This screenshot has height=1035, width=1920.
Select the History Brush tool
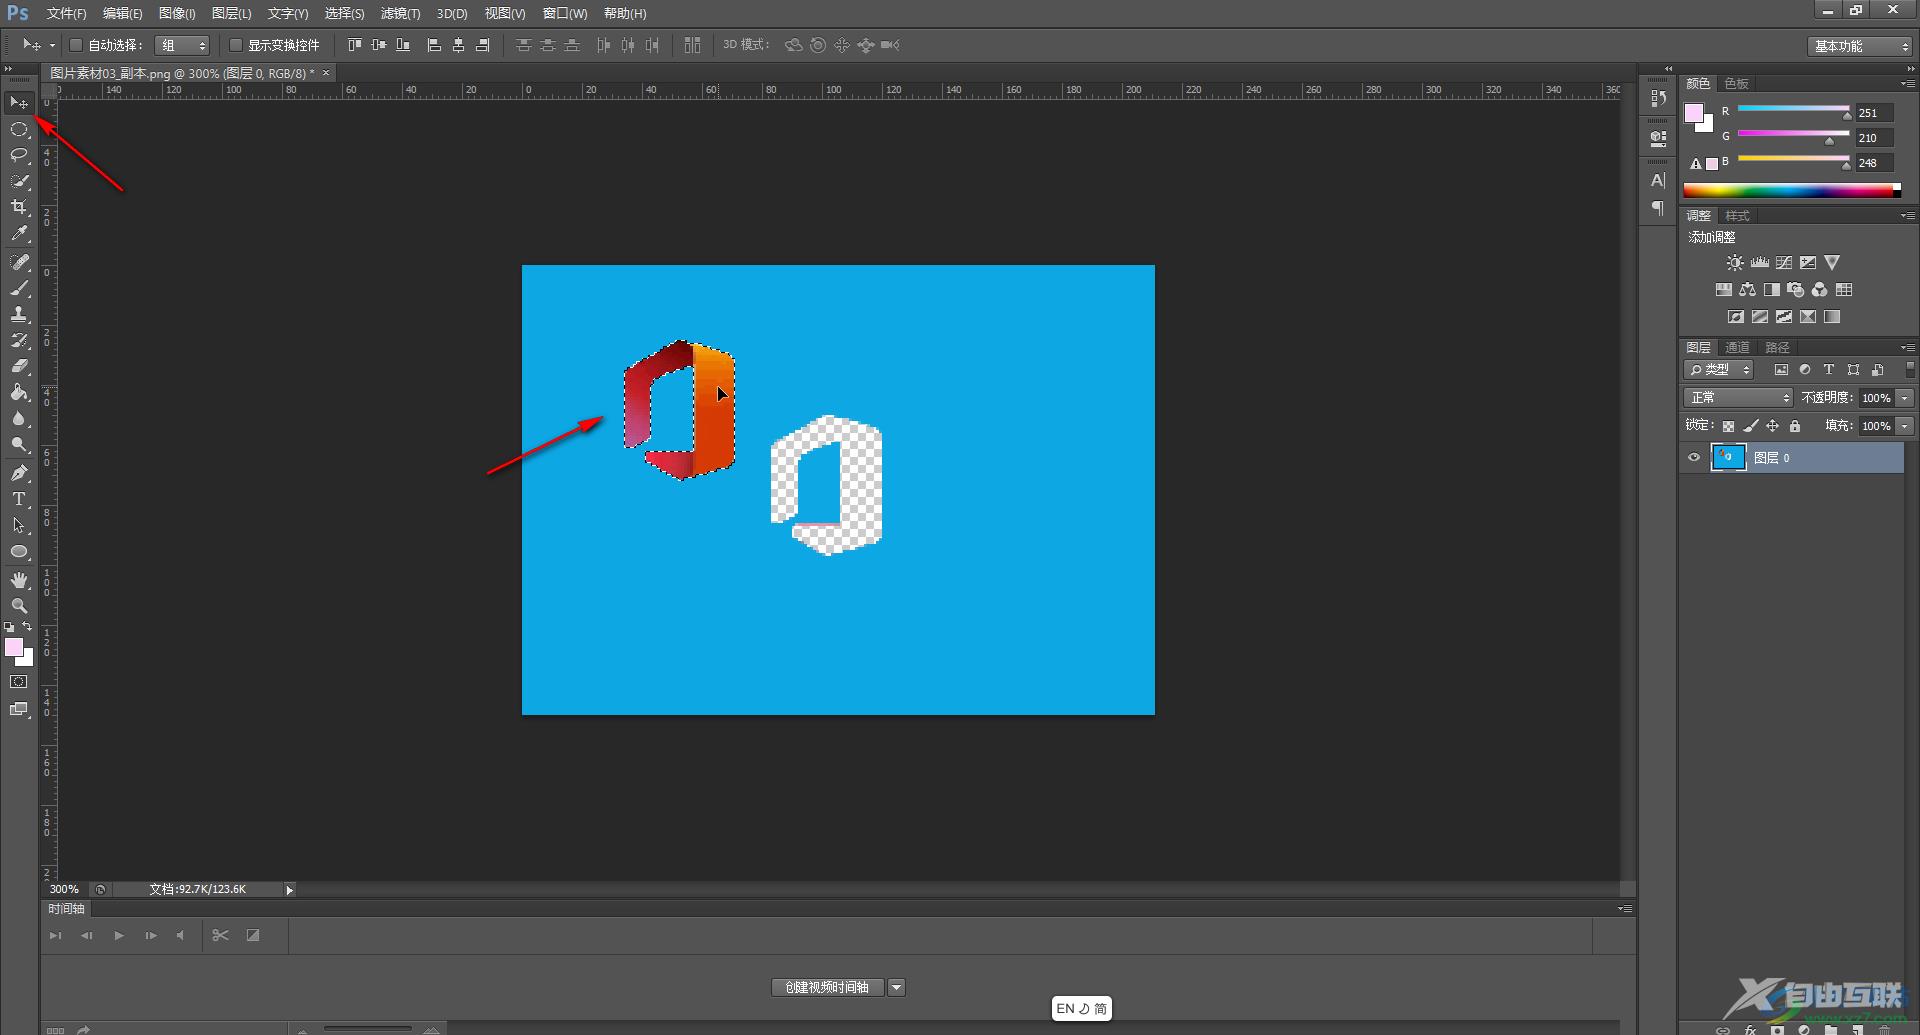pyautogui.click(x=19, y=340)
